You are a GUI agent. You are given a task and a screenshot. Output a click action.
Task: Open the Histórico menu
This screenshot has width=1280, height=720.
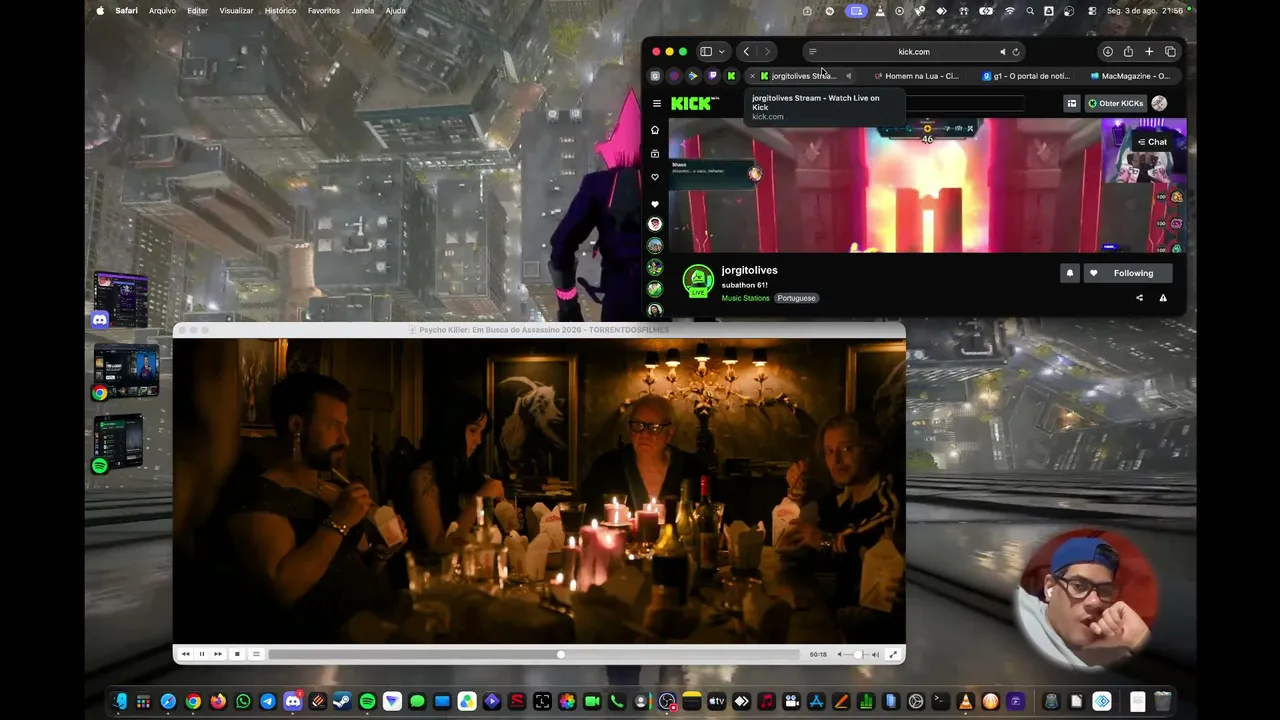coord(280,11)
